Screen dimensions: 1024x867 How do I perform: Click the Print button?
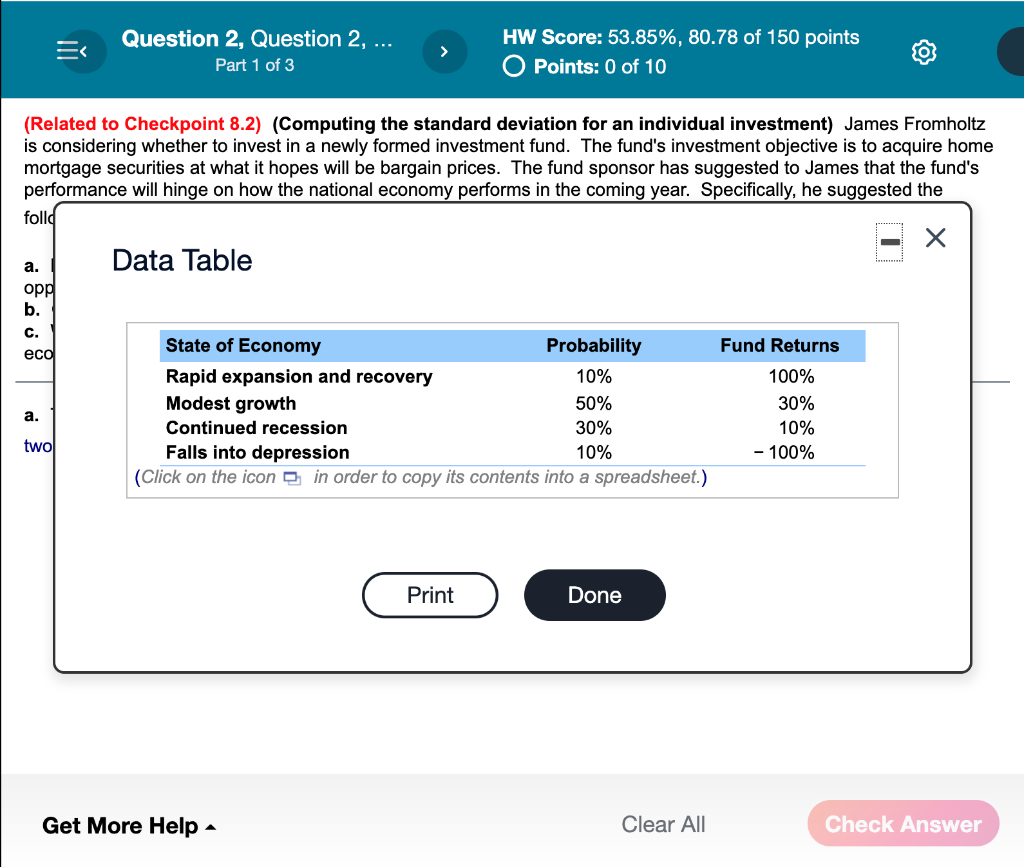(430, 595)
